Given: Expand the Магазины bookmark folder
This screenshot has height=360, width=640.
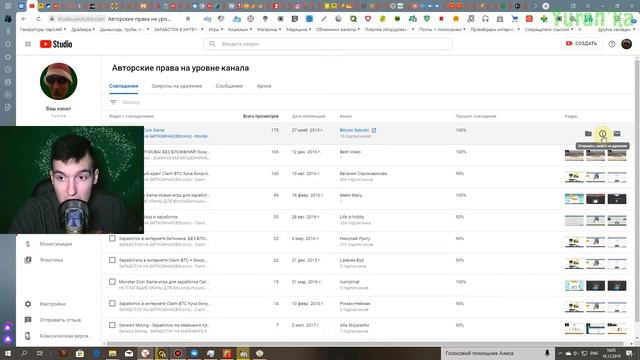Looking at the screenshot, I should click(269, 30).
